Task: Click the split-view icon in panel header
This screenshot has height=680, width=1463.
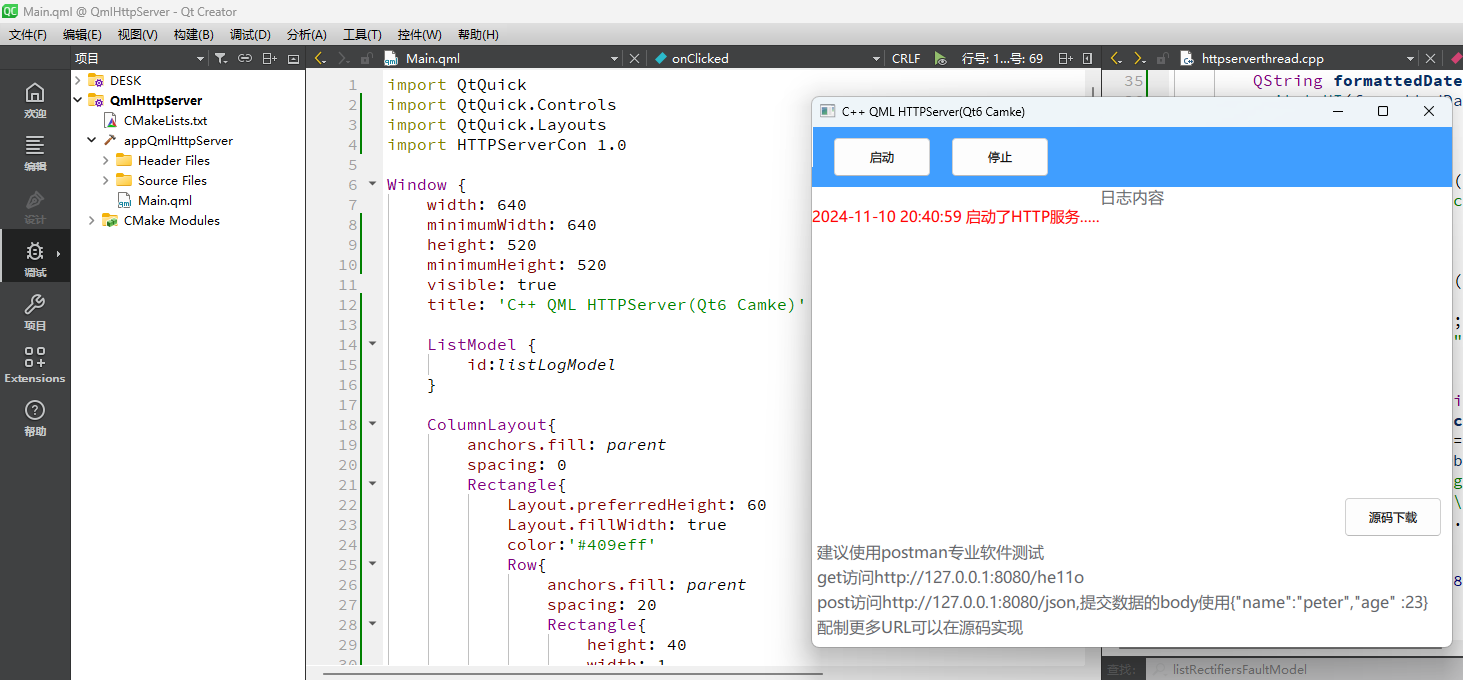Action: 269,58
